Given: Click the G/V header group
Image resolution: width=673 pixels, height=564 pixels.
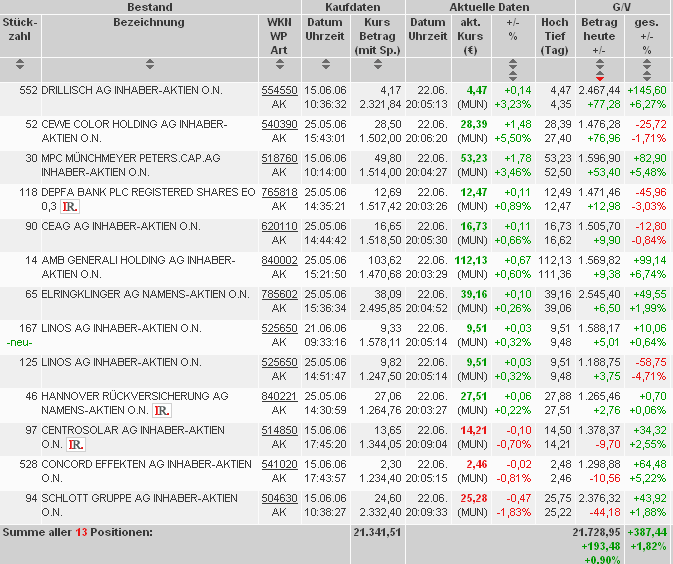Looking at the screenshot, I should coord(622,7).
